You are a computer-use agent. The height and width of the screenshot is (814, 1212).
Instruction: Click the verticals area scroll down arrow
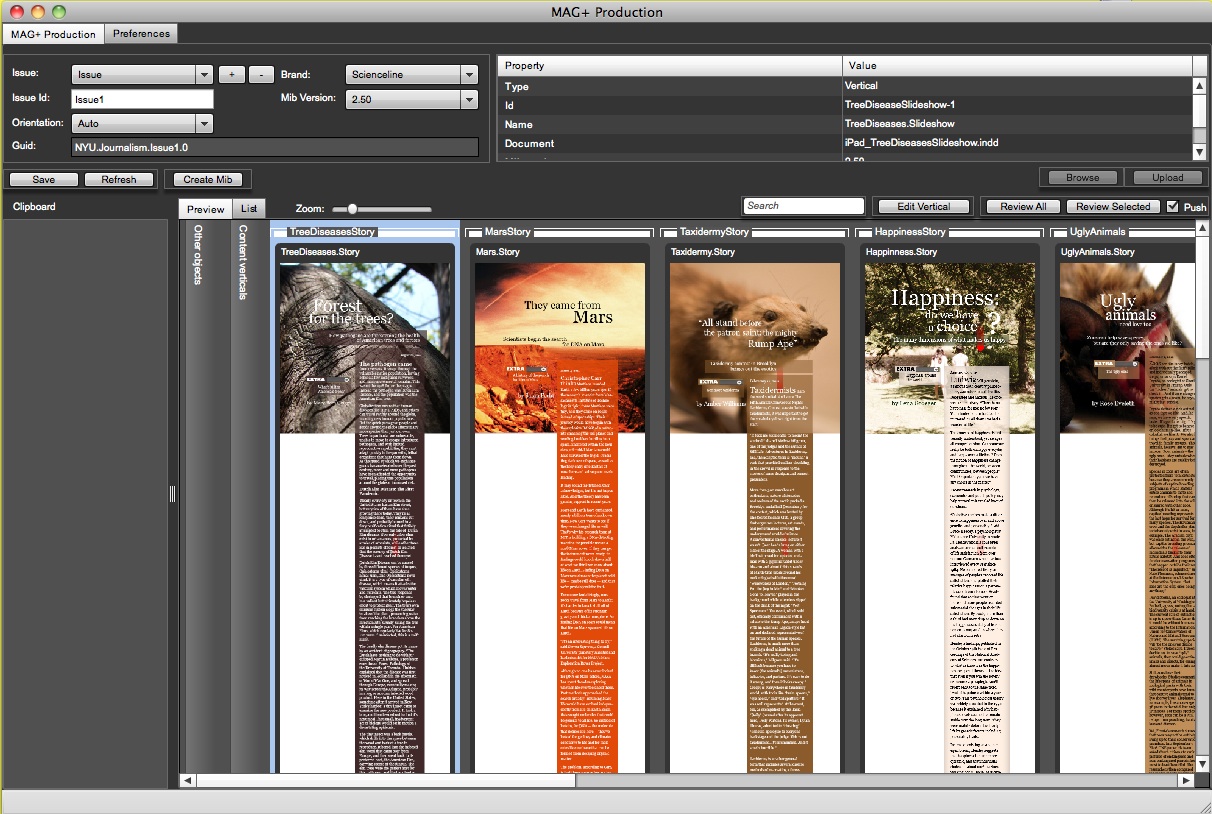(x=1202, y=765)
